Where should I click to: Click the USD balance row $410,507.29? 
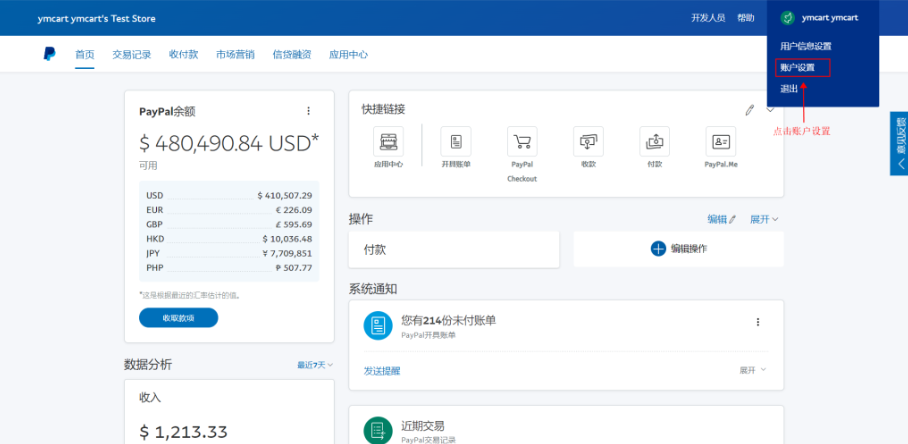click(x=229, y=196)
